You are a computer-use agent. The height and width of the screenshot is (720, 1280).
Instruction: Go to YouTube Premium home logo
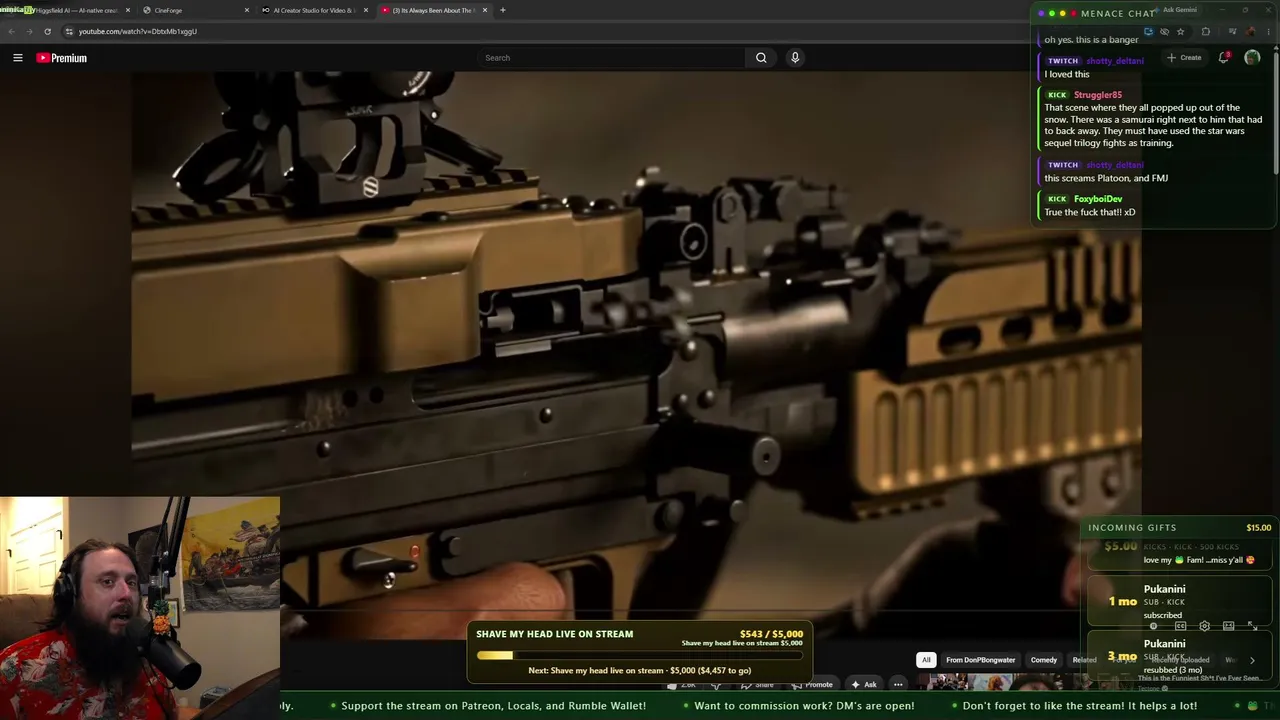pos(62,58)
